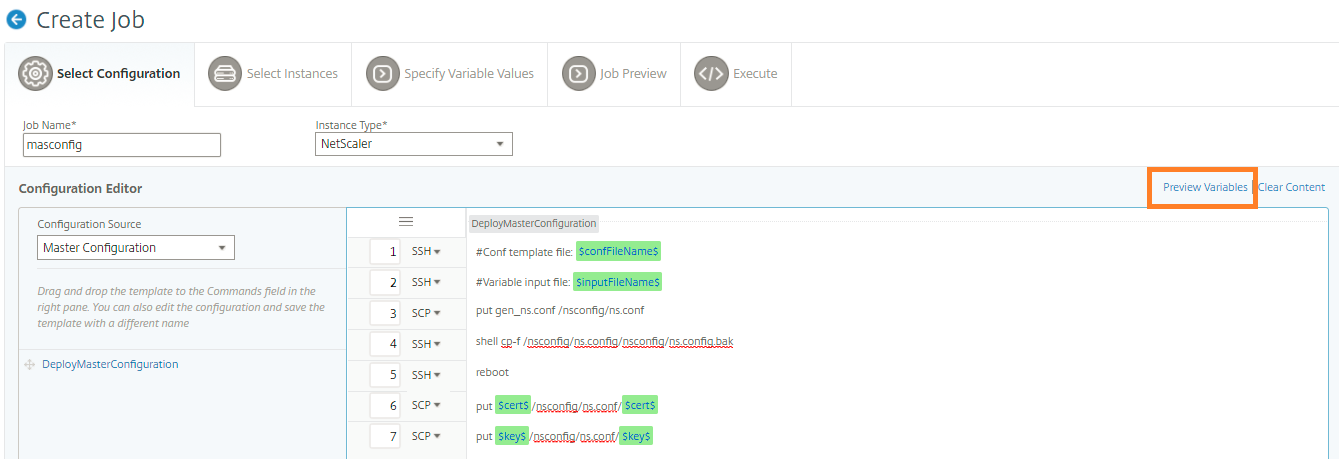Click the '#Variable input file:' text
Viewport: 1339px width, 459px height.
523,283
